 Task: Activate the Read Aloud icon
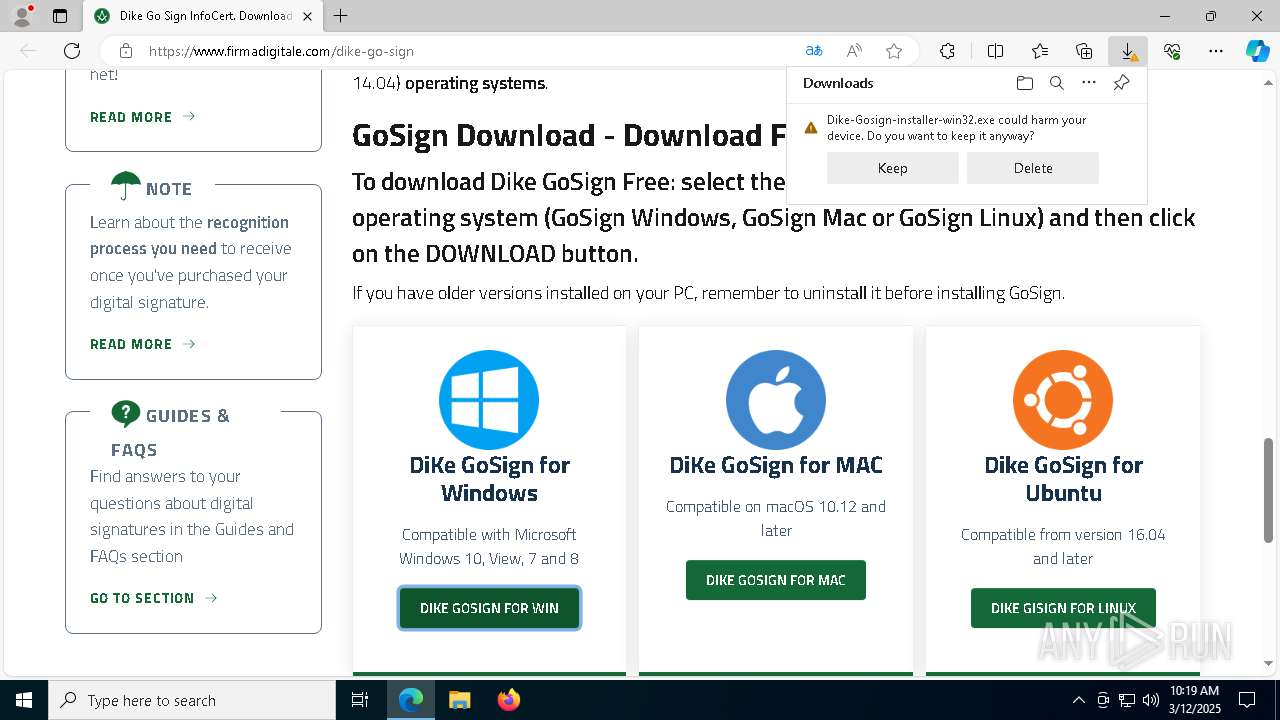(x=854, y=51)
